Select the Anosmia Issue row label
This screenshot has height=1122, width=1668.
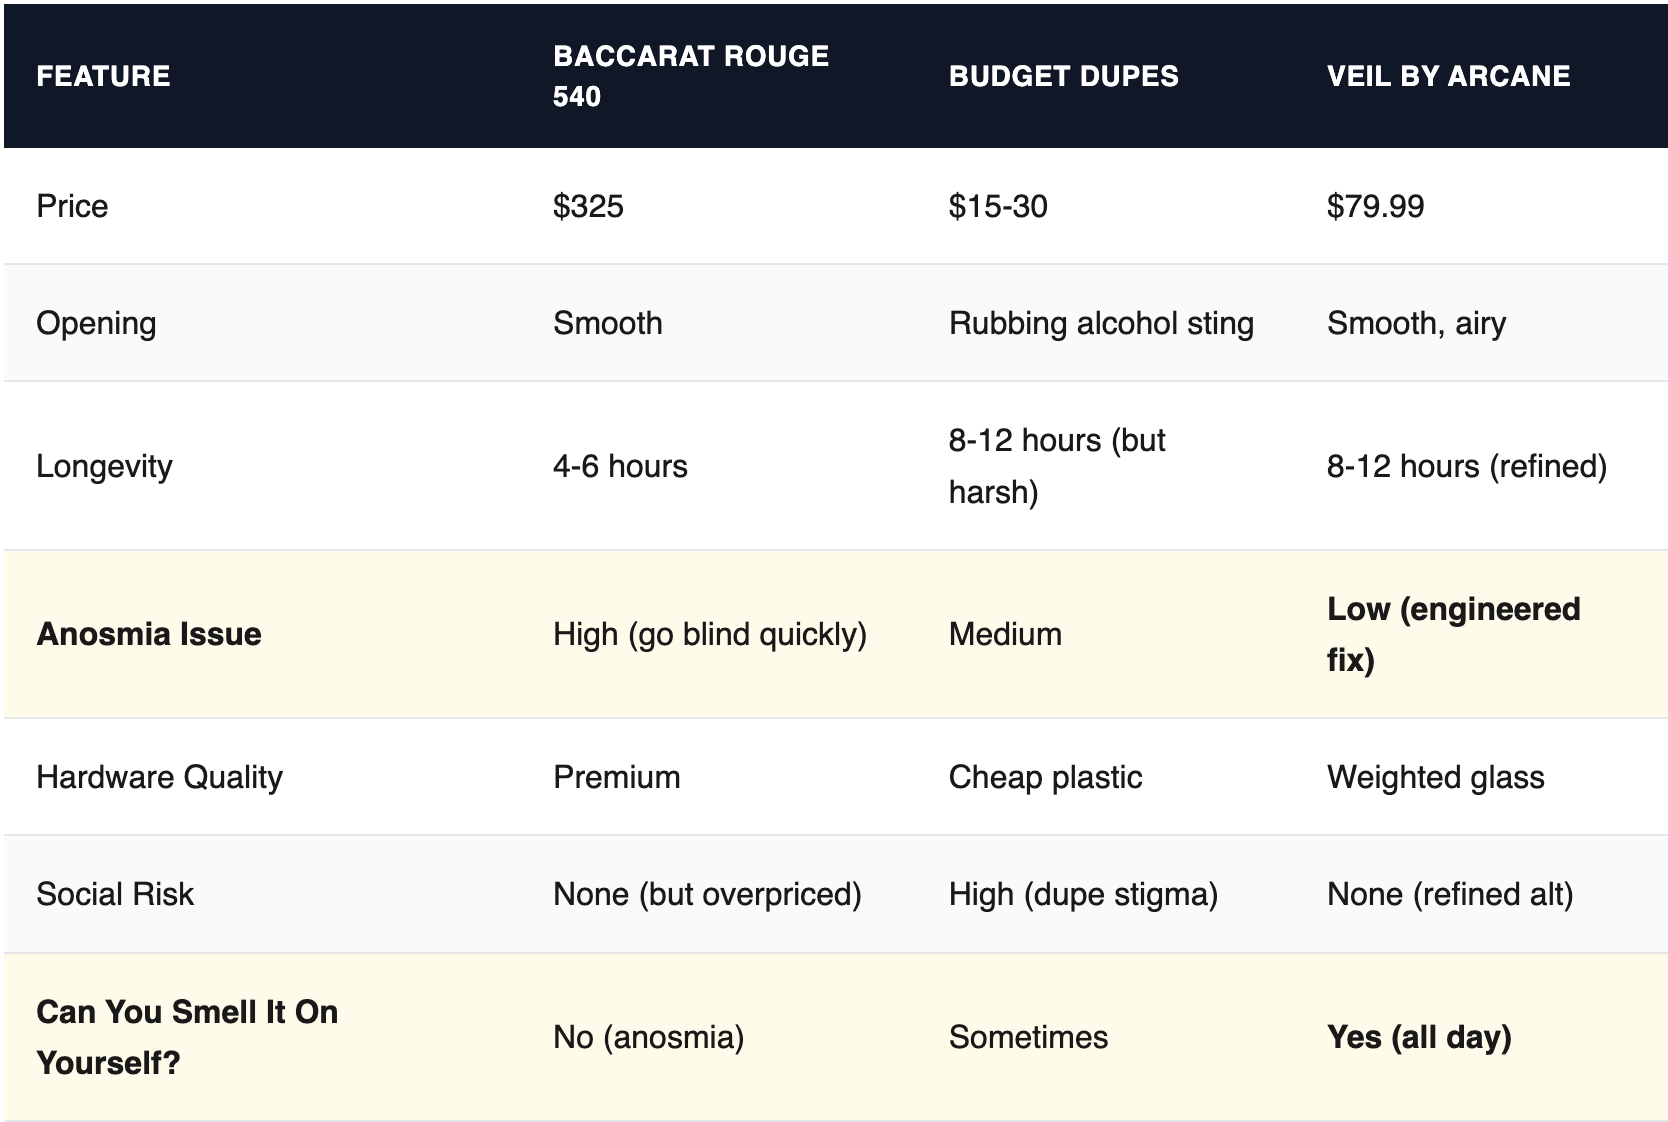pyautogui.click(x=149, y=634)
